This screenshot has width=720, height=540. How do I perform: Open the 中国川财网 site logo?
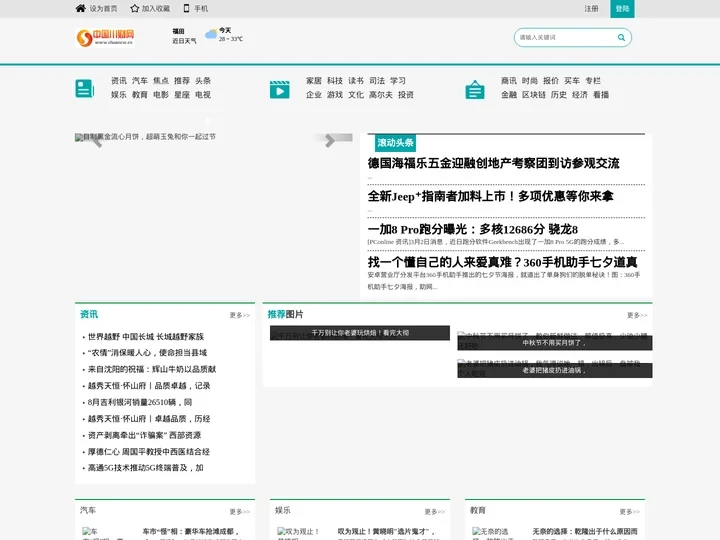pos(105,38)
